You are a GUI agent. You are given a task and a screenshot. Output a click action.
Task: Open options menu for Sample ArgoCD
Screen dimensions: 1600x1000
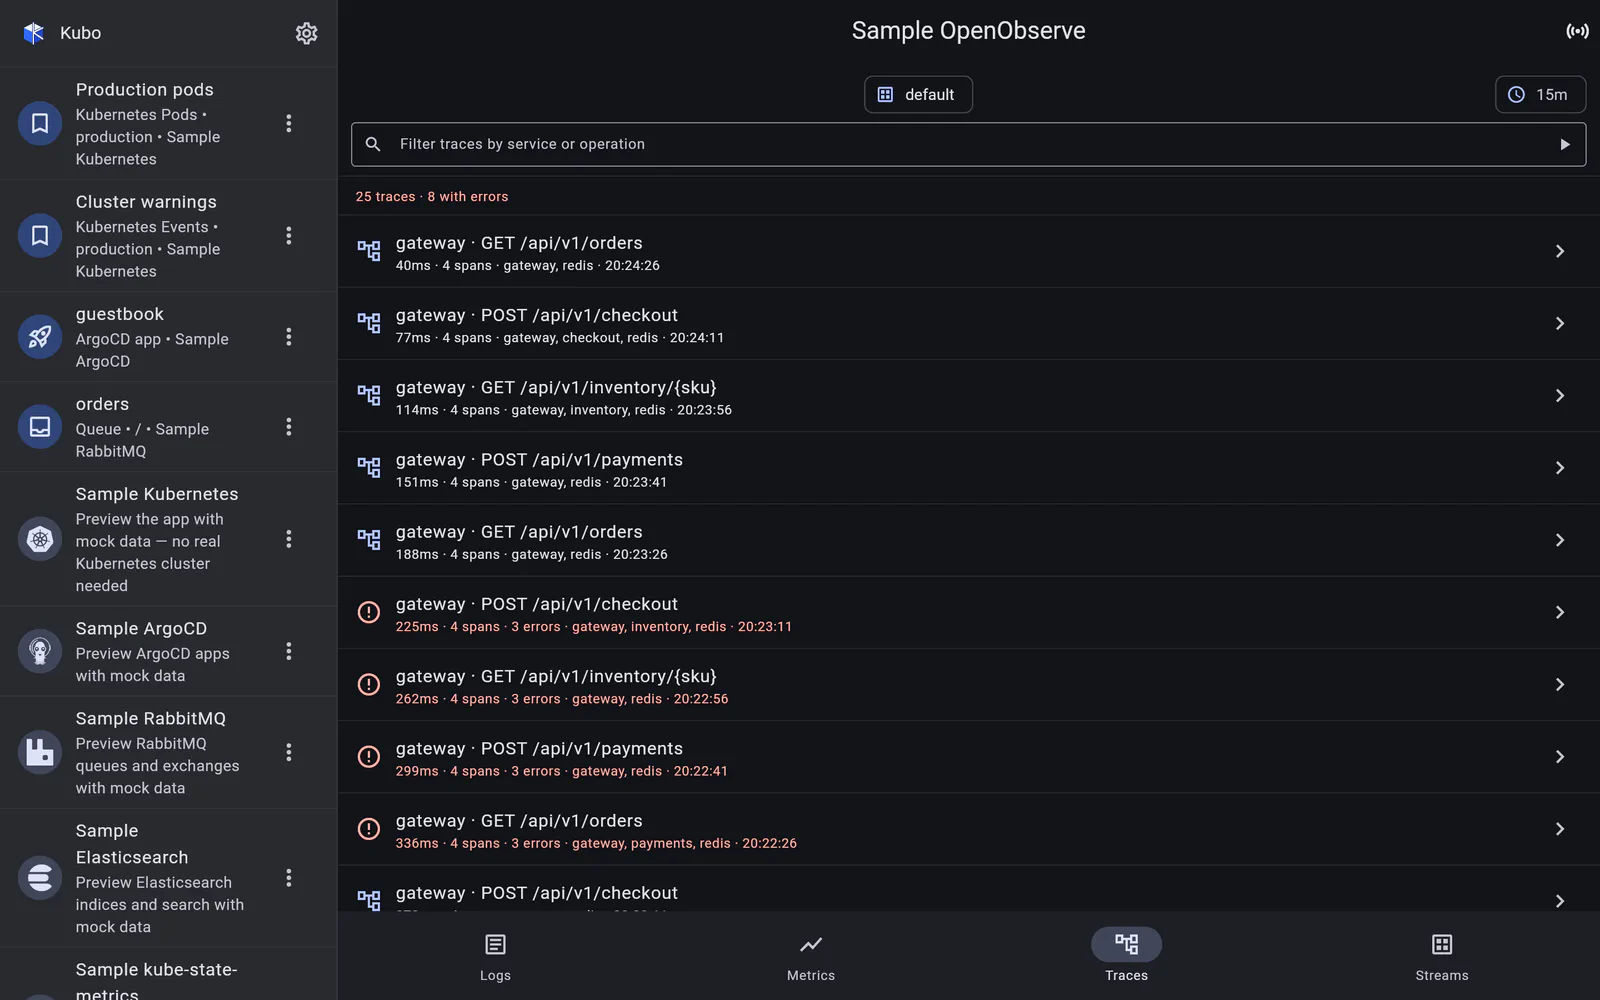(289, 651)
